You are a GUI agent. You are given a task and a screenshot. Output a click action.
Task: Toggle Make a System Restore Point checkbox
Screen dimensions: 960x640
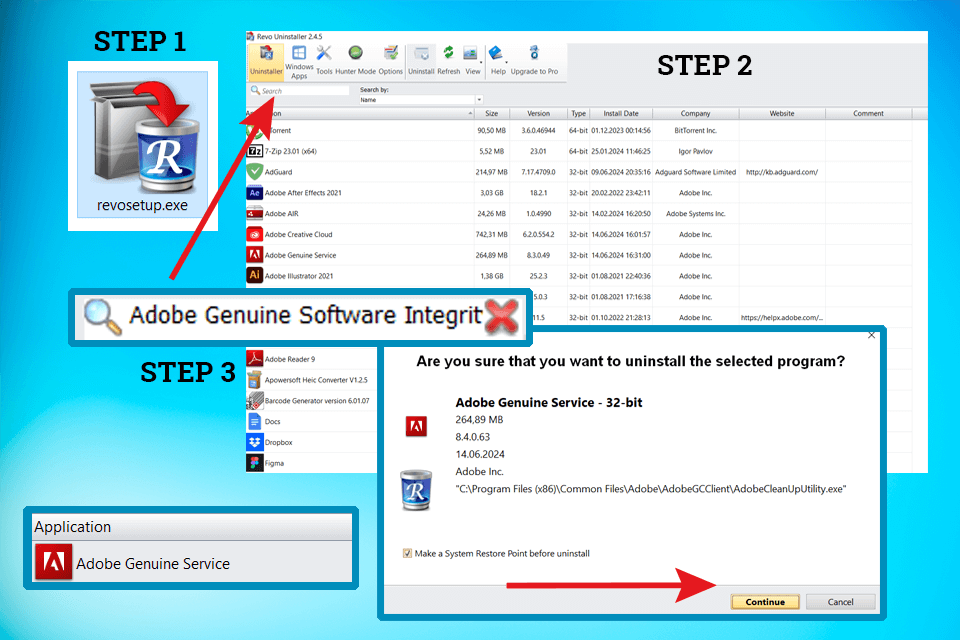pyautogui.click(x=407, y=553)
